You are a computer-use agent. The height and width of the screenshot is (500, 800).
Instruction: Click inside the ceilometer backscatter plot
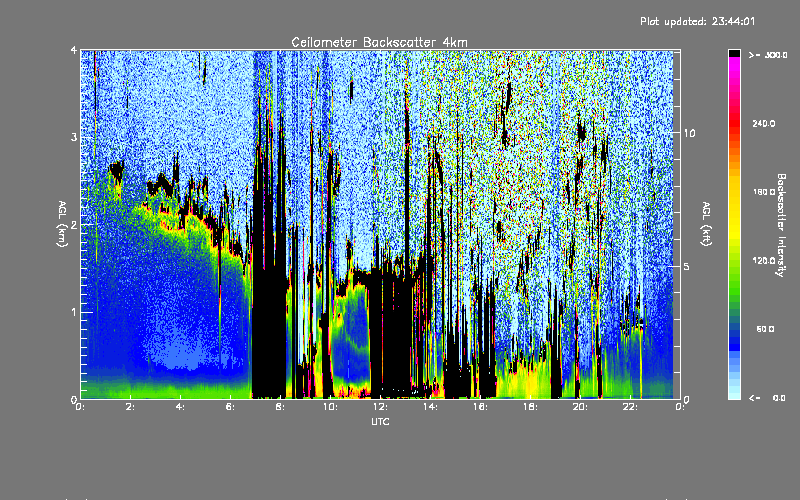(x=380, y=224)
